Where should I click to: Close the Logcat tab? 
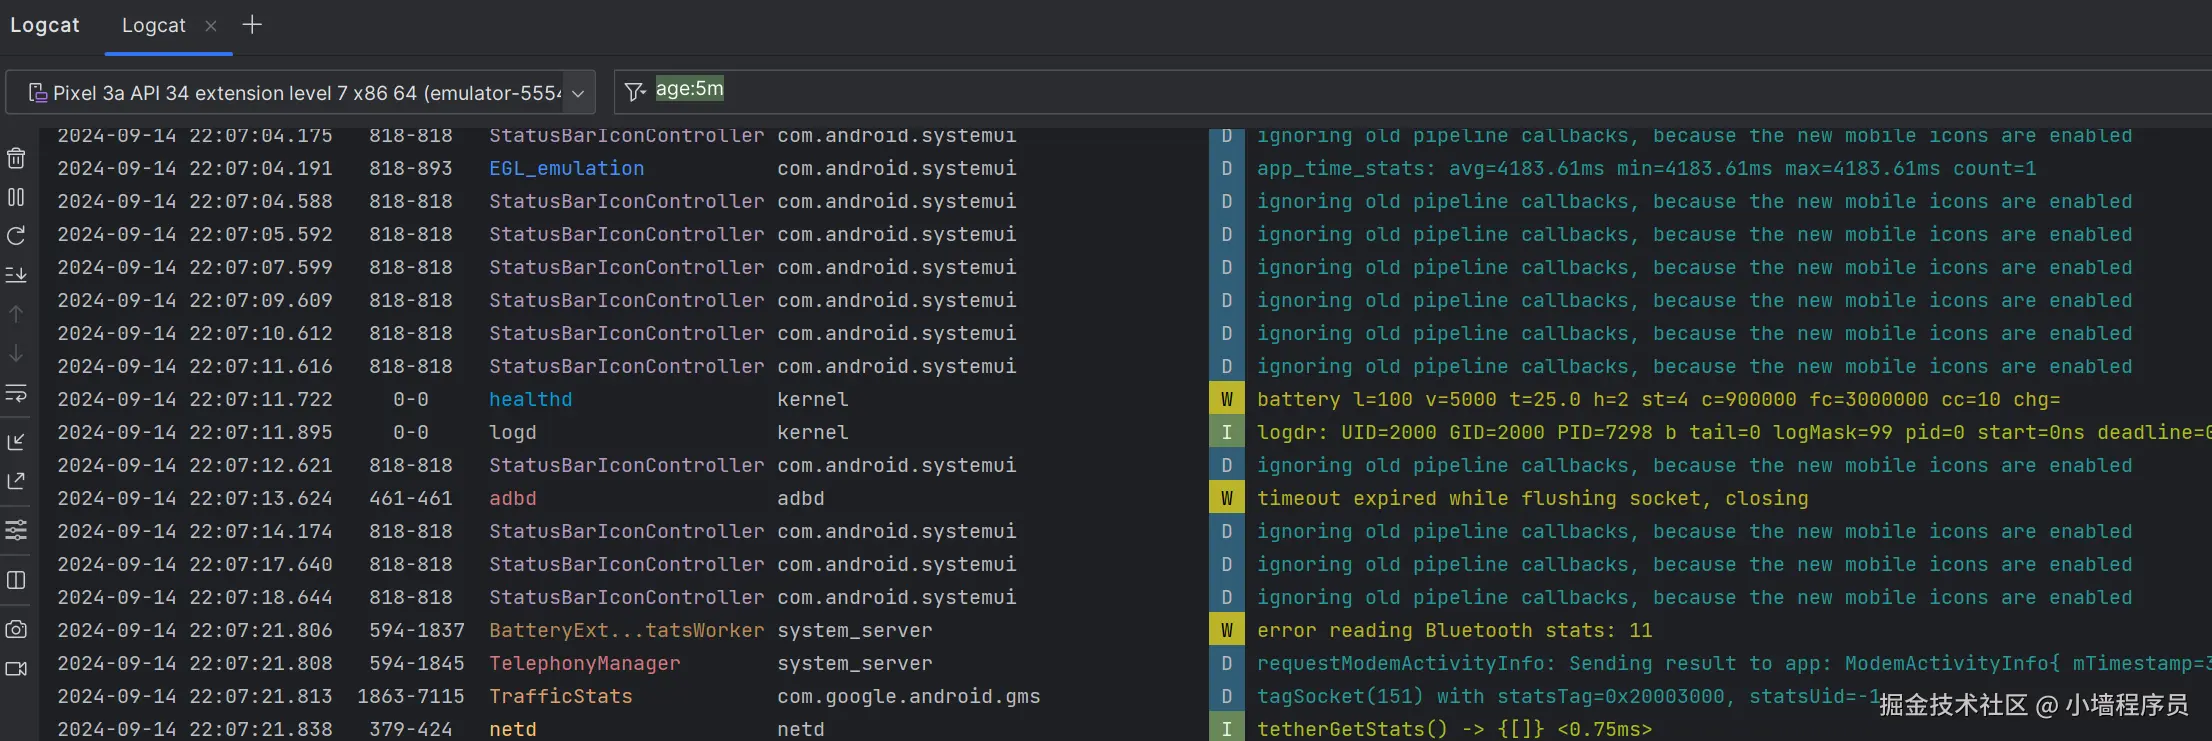(x=211, y=26)
